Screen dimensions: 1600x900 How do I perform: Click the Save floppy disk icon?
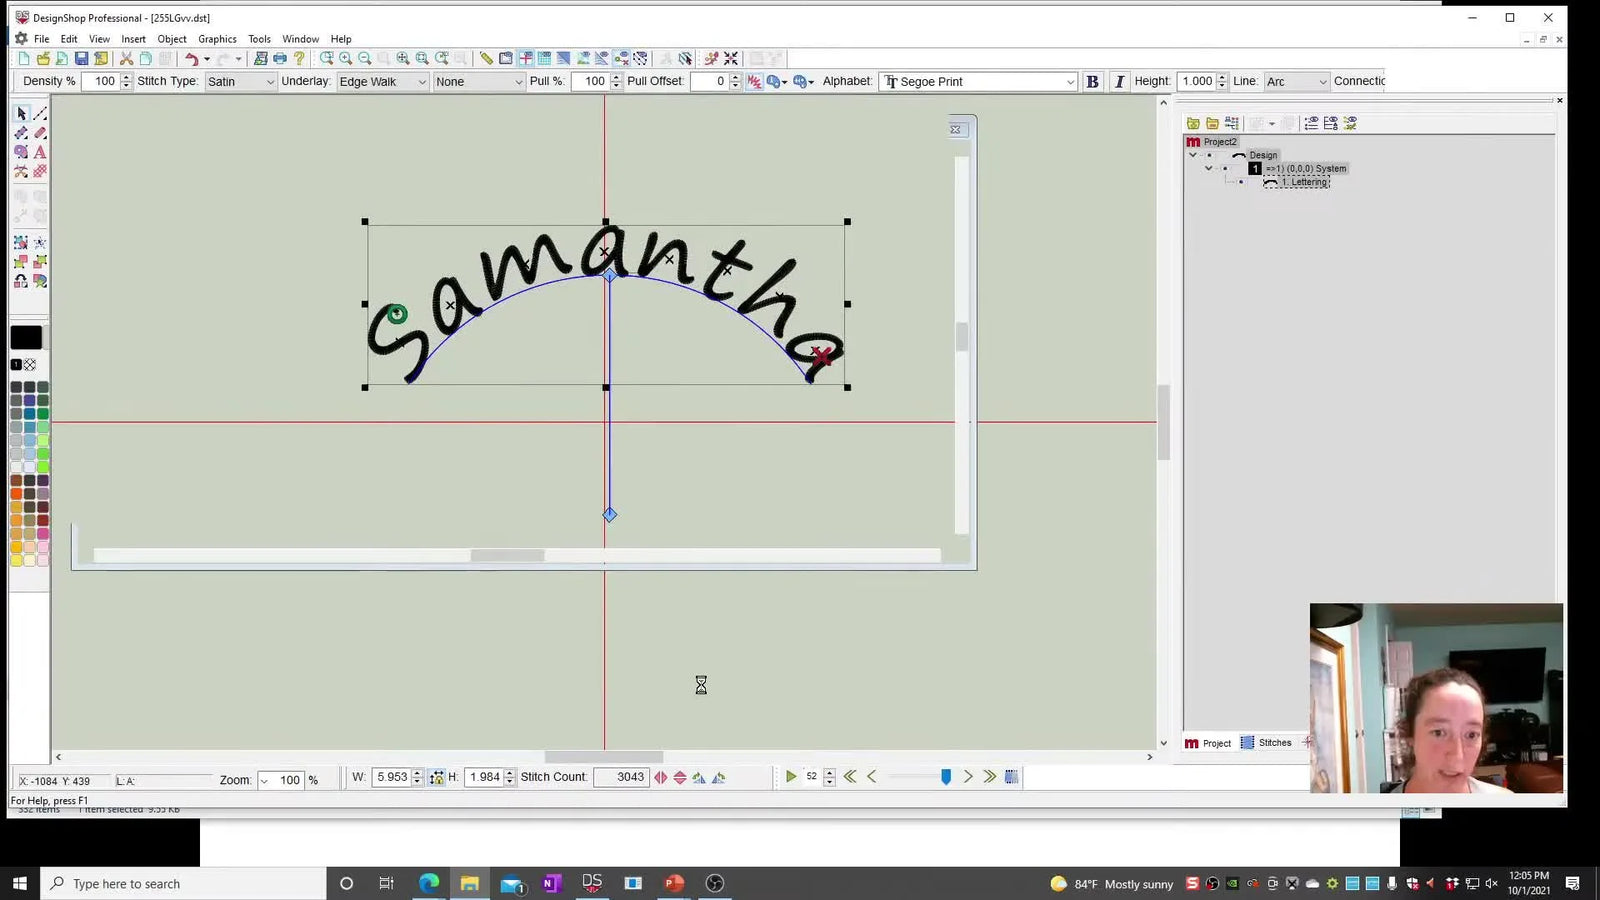point(82,59)
